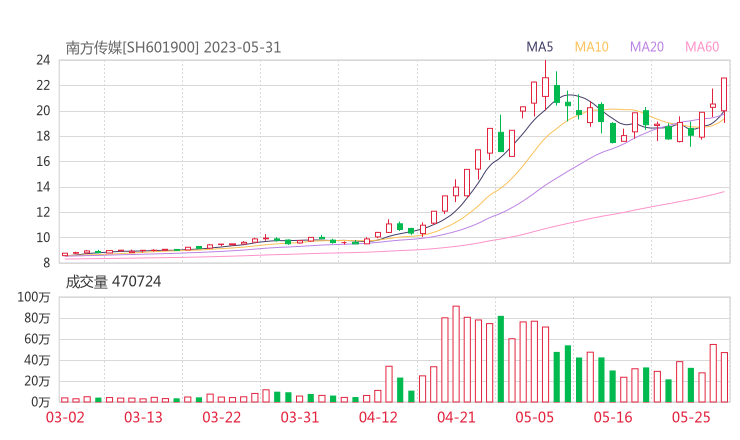Click the price axis value 16
740x440 pixels.
pyautogui.click(x=43, y=161)
